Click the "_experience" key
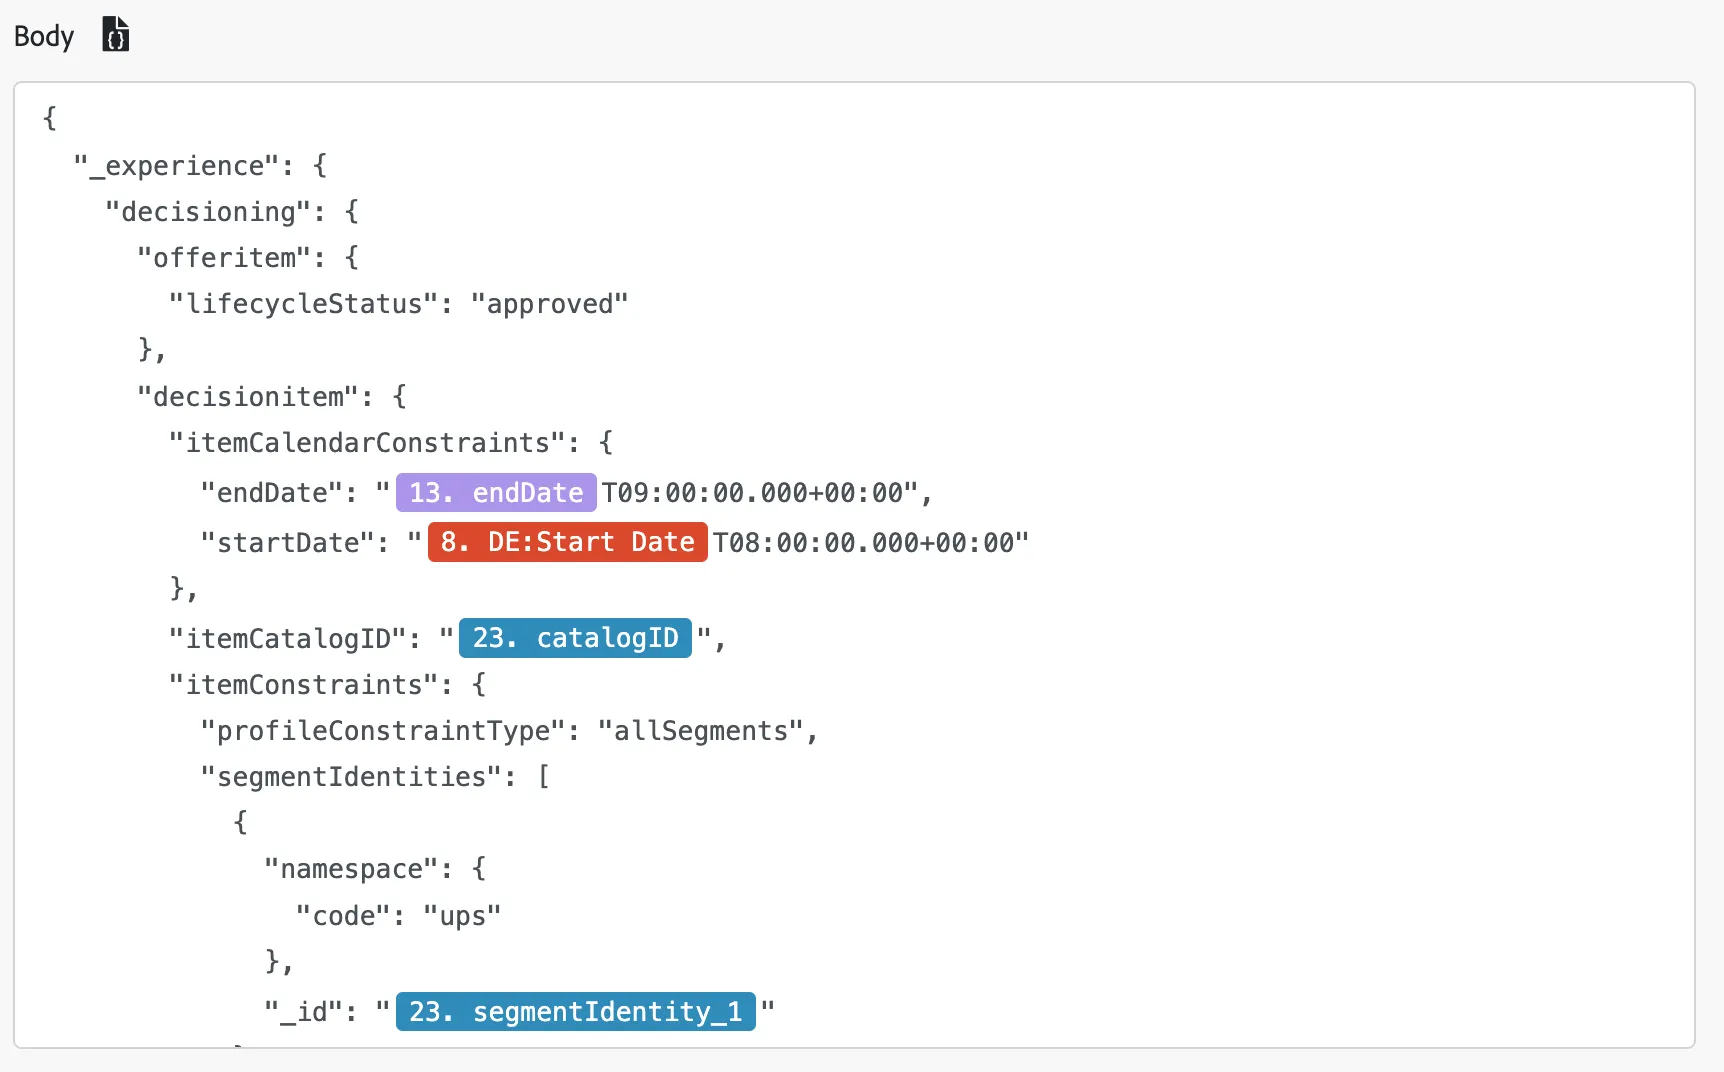This screenshot has height=1072, width=1724. [177, 166]
